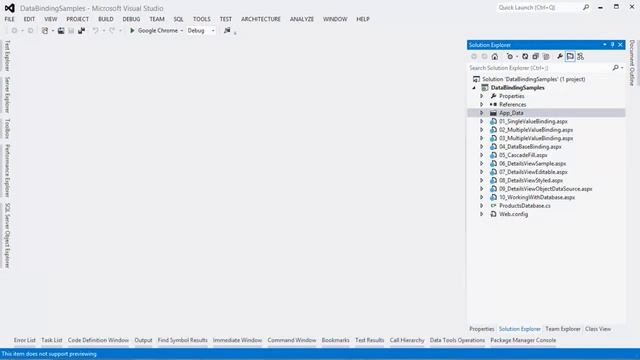Open the Document Outline side tab
Screen dimensions: 640x360
632,63
